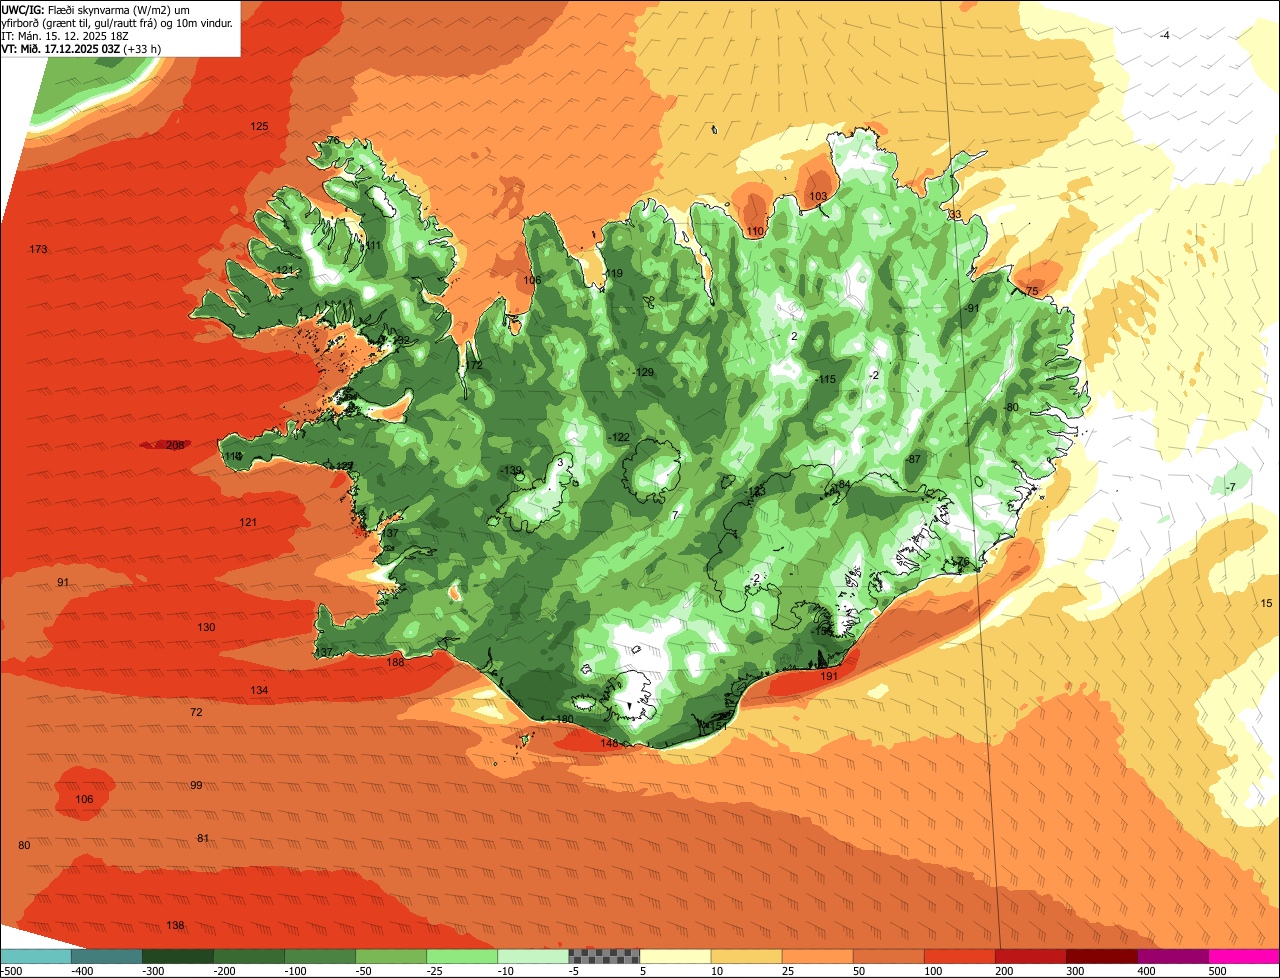Pick the dark orange 50 to 100 swatch
This screenshot has width=1280, height=978.
tap(888, 956)
